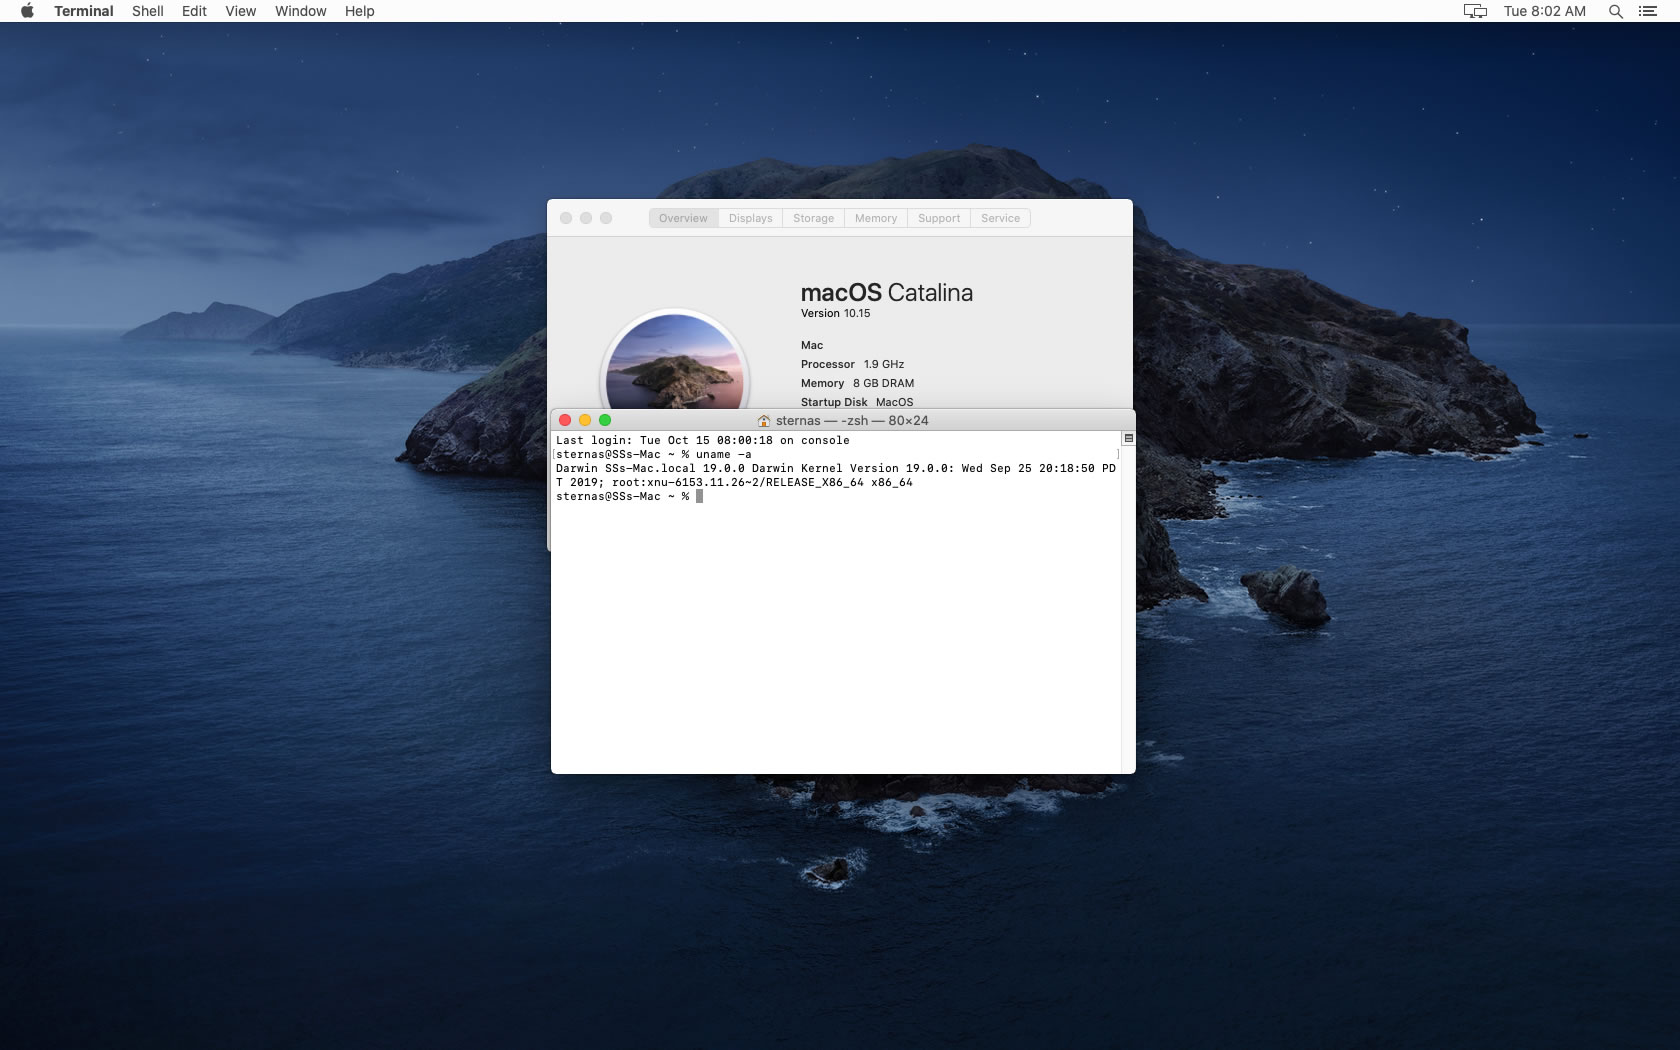This screenshot has width=1680, height=1050.
Task: Switch to the Service tab
Action: coord(1000,218)
